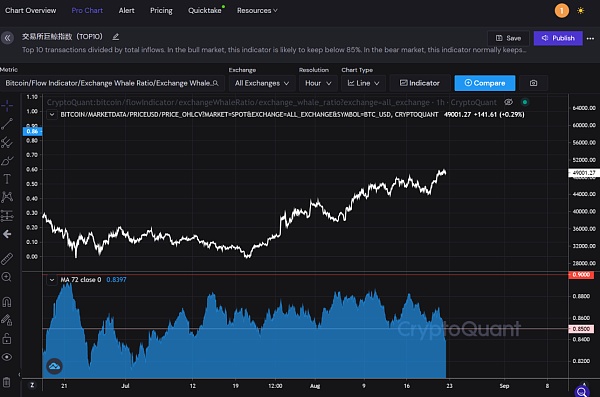
Task: Open the Pricing menu item
Action: coord(161,11)
